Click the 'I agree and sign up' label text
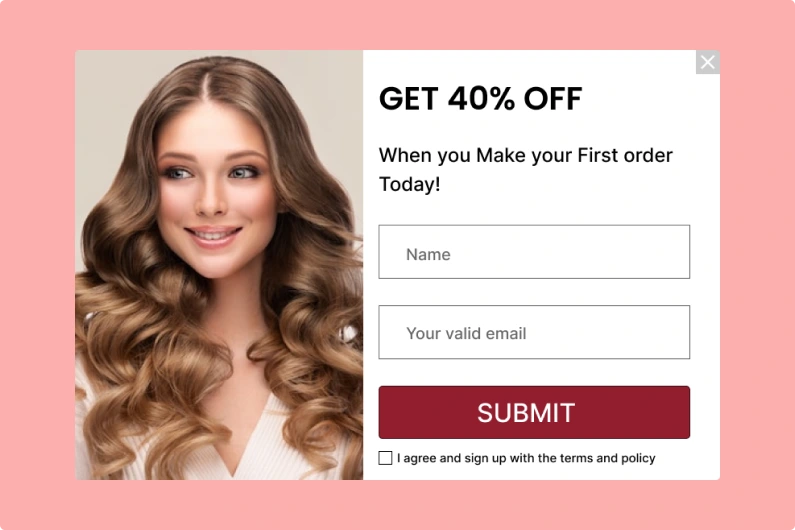Viewport: 795px width, 530px height. pos(451,458)
